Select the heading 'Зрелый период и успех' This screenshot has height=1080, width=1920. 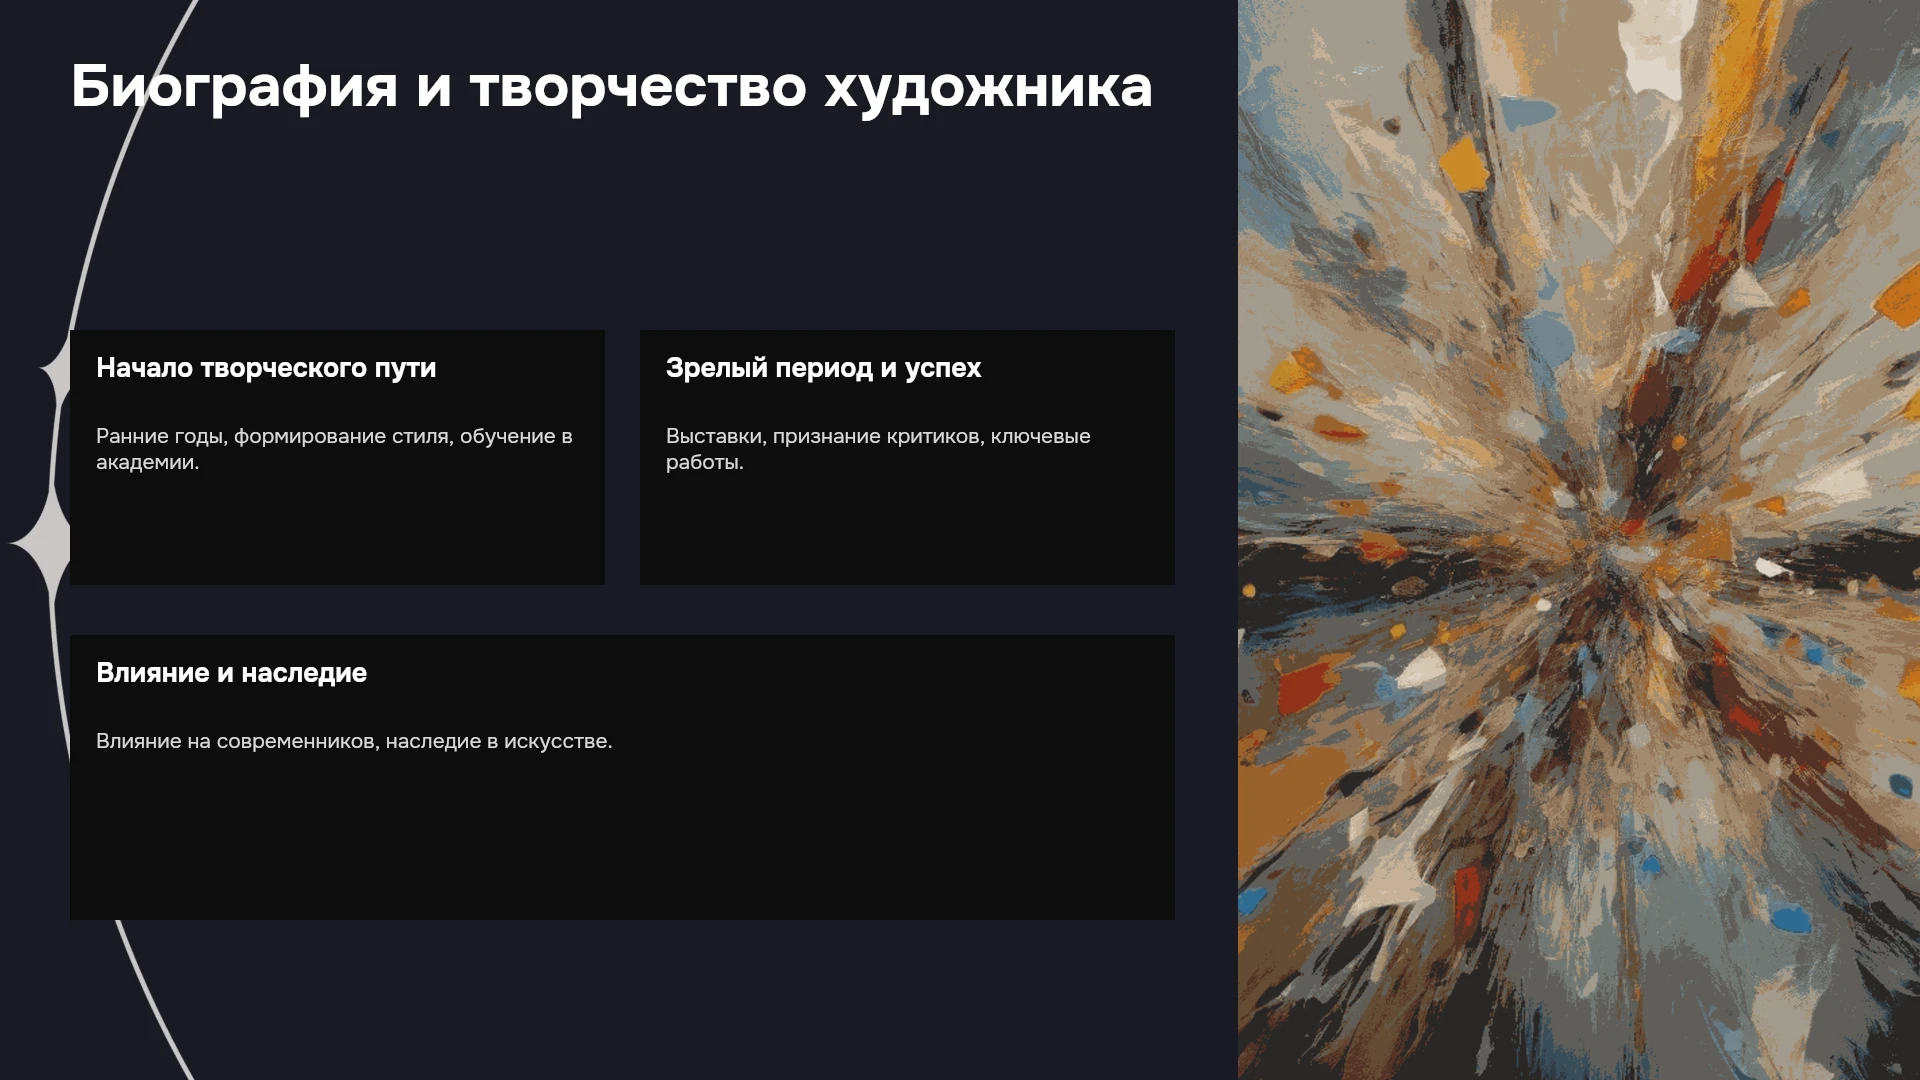[823, 368]
